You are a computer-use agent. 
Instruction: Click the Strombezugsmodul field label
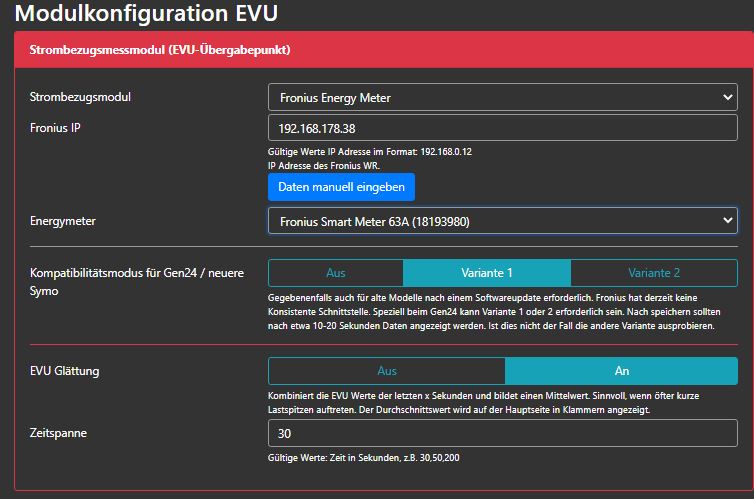click(x=81, y=97)
